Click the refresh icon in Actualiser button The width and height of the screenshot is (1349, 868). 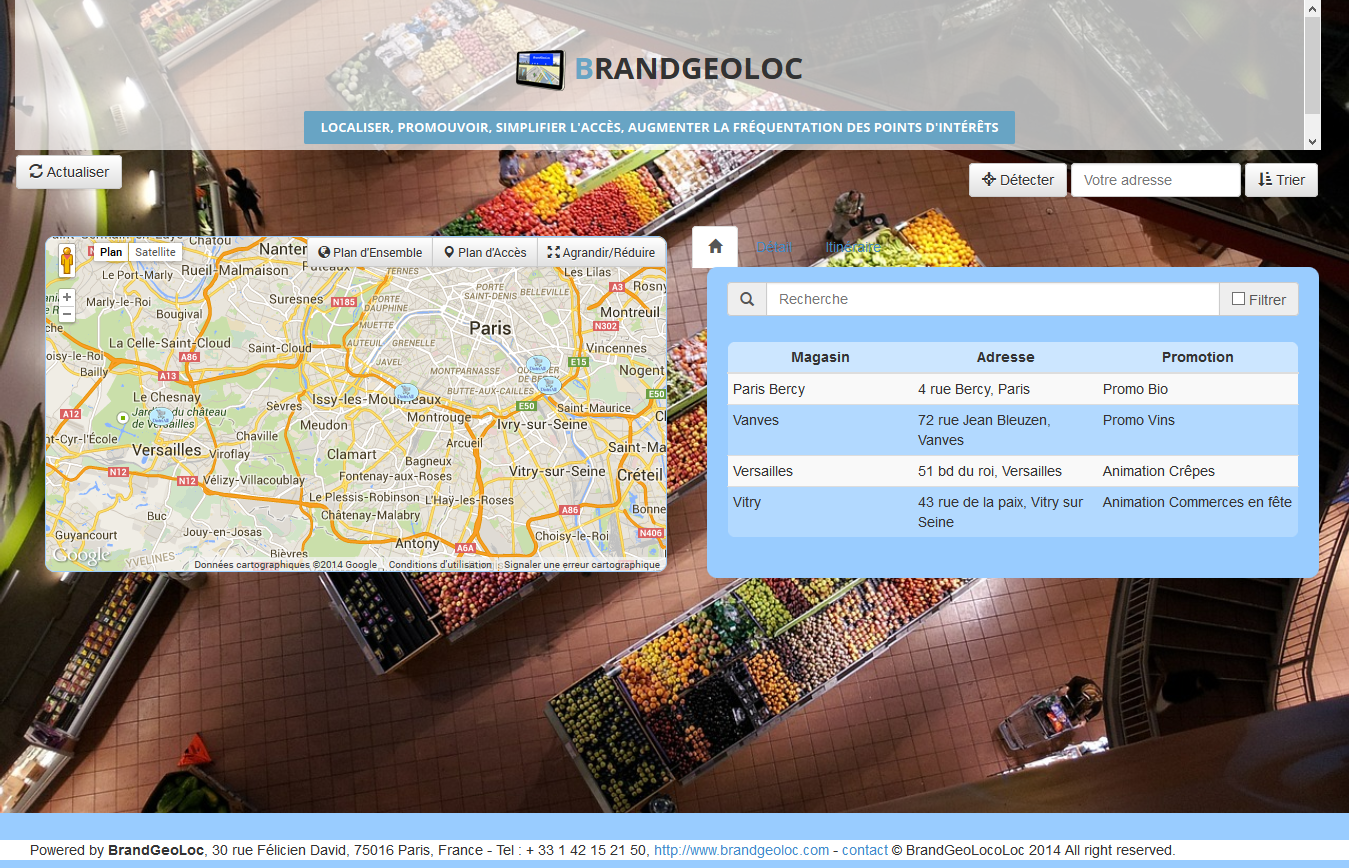36,172
